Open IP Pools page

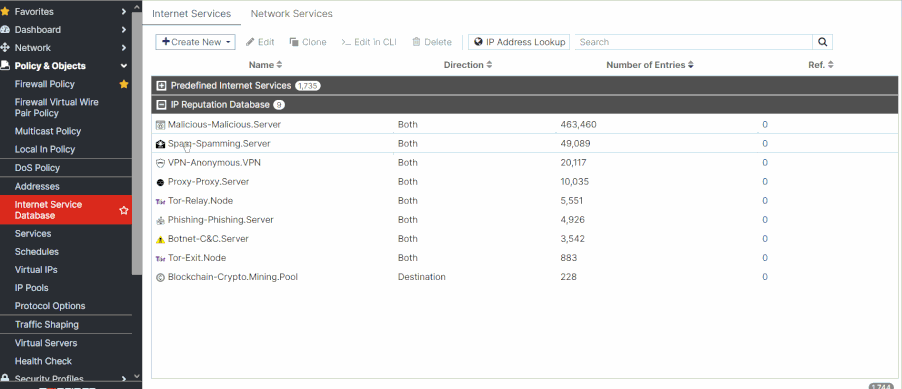click(x=32, y=288)
